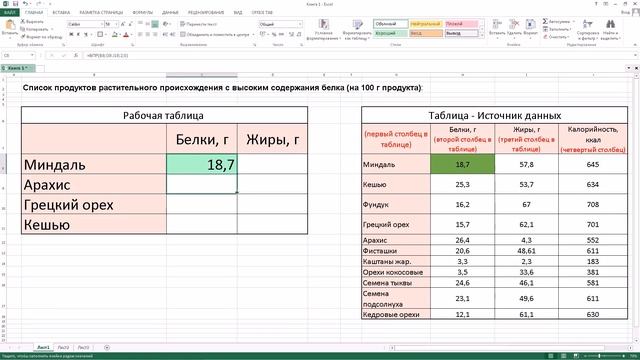Apply Хороший cell style
This screenshot has height=360, width=640.
(x=391, y=33)
